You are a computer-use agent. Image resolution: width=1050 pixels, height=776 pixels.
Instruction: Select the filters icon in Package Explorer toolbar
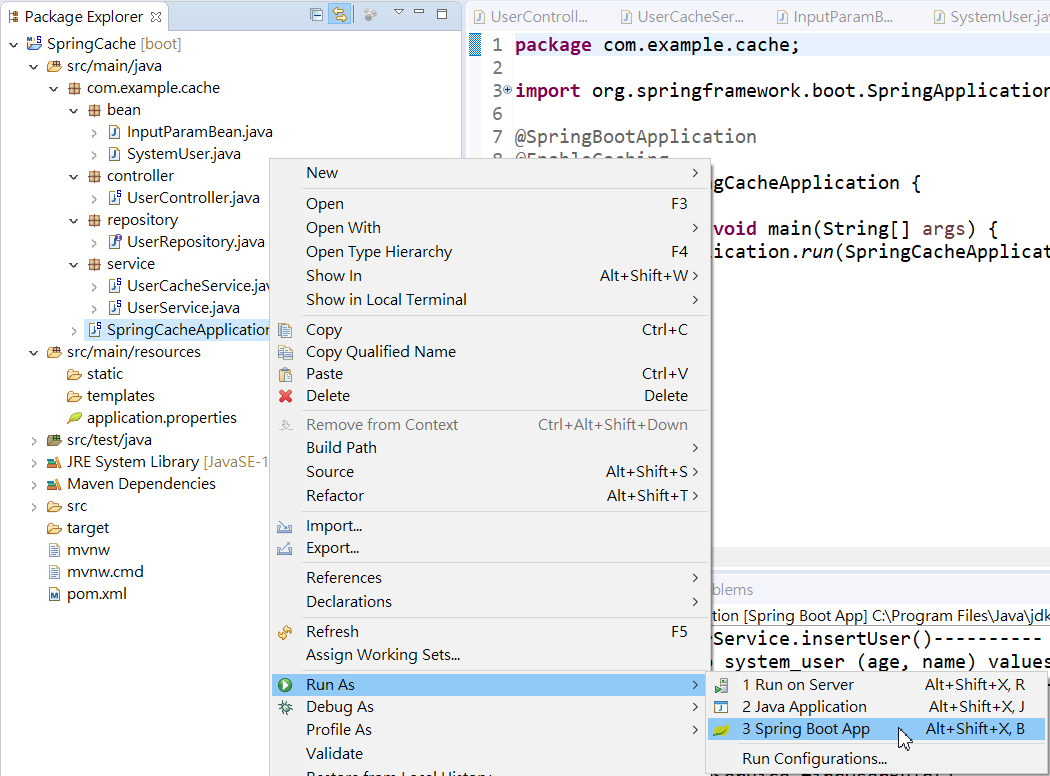click(x=370, y=14)
